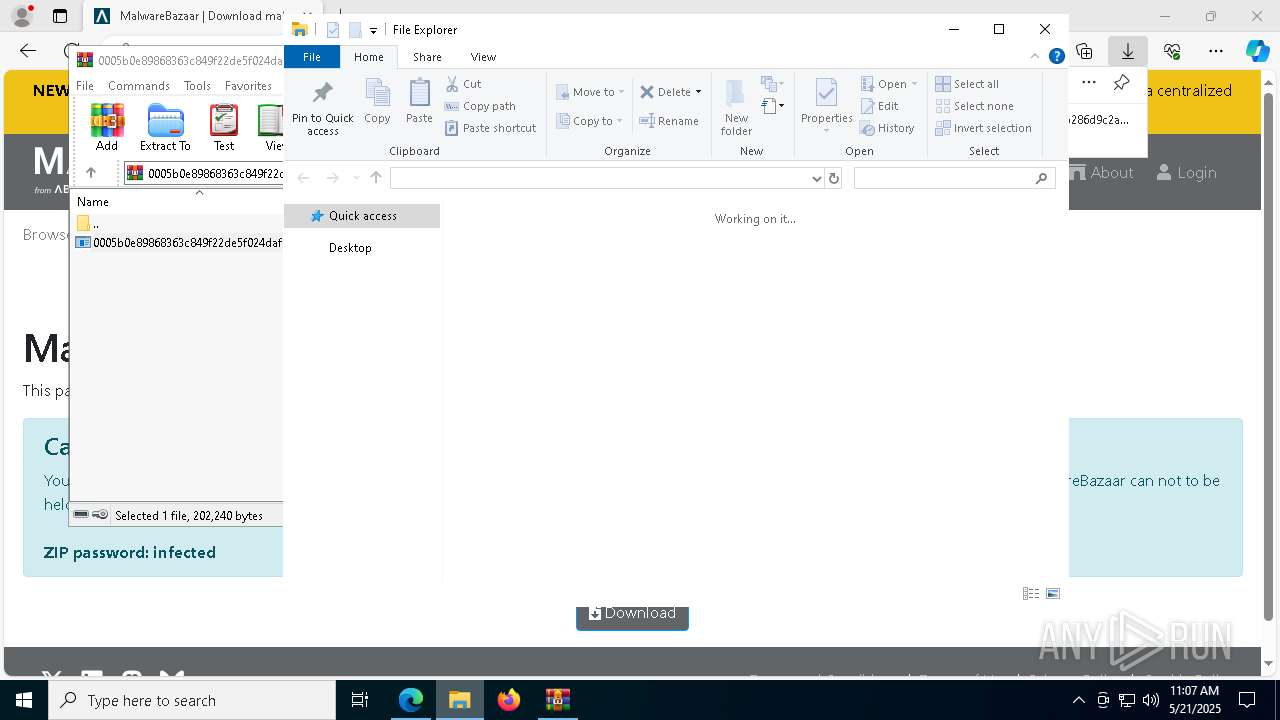The height and width of the screenshot is (720, 1280).
Task: Click WinRAR up one level arrow
Action: (x=91, y=172)
